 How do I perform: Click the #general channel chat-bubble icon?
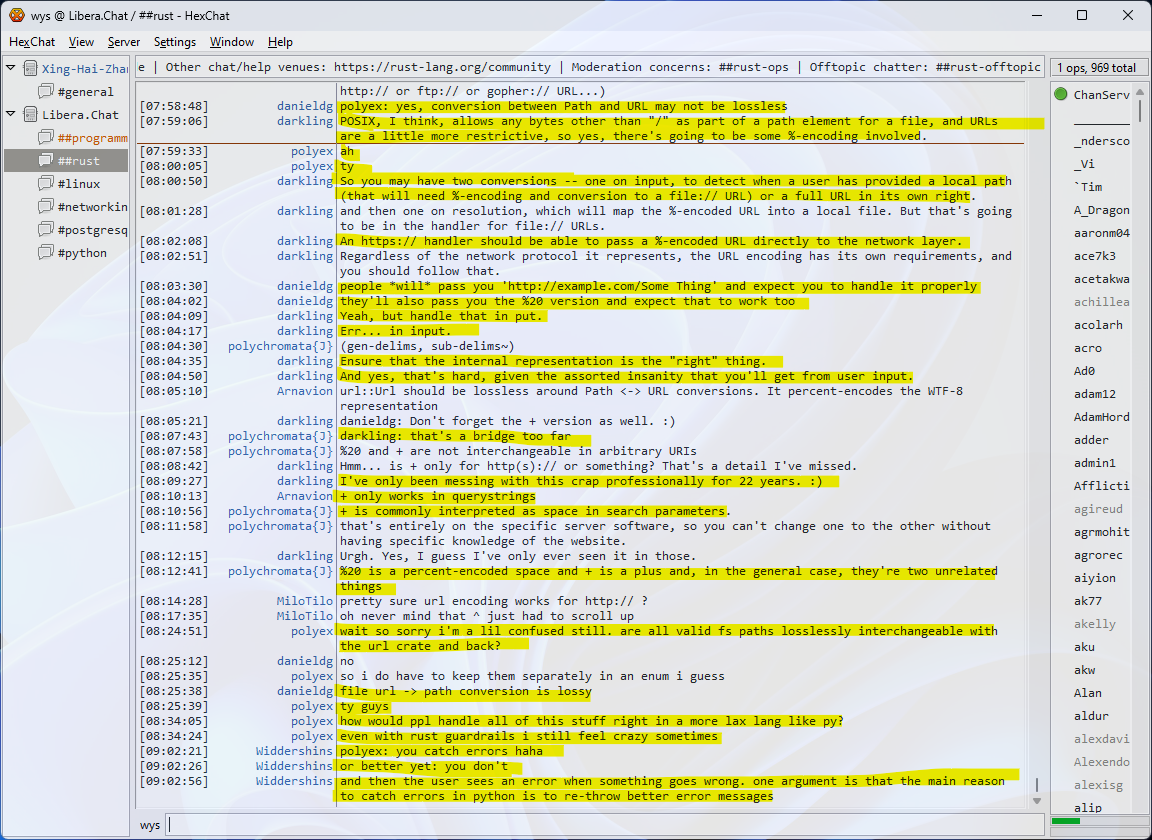pos(46,92)
